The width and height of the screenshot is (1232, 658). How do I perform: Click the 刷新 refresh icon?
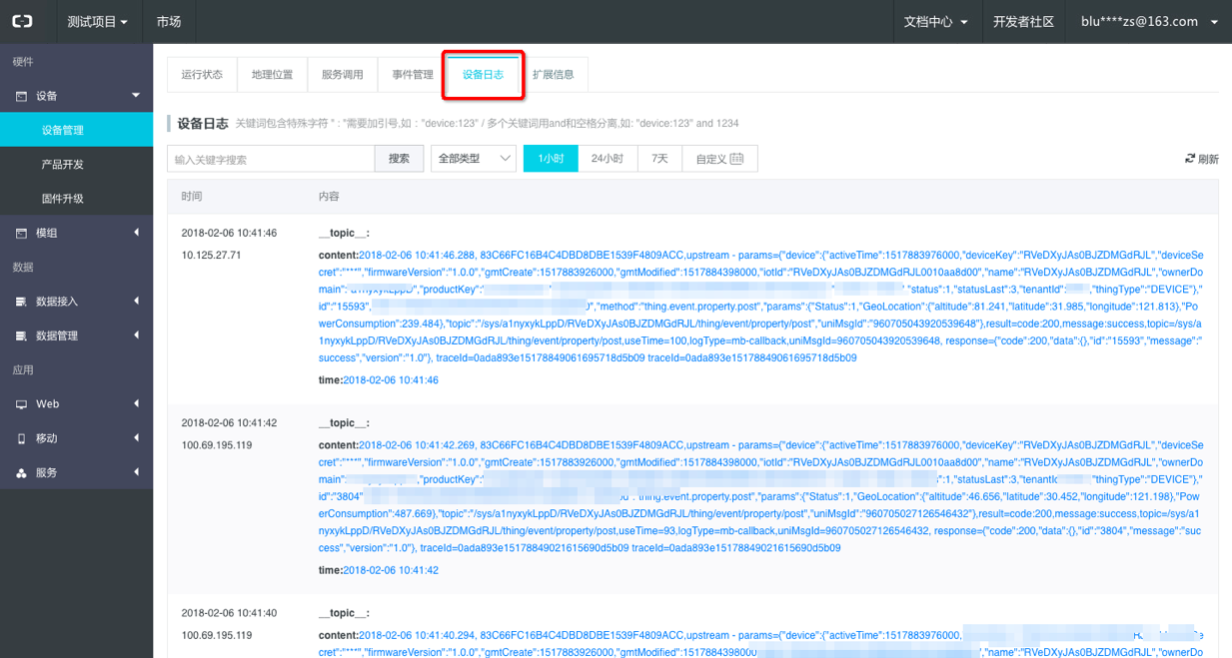(1190, 159)
